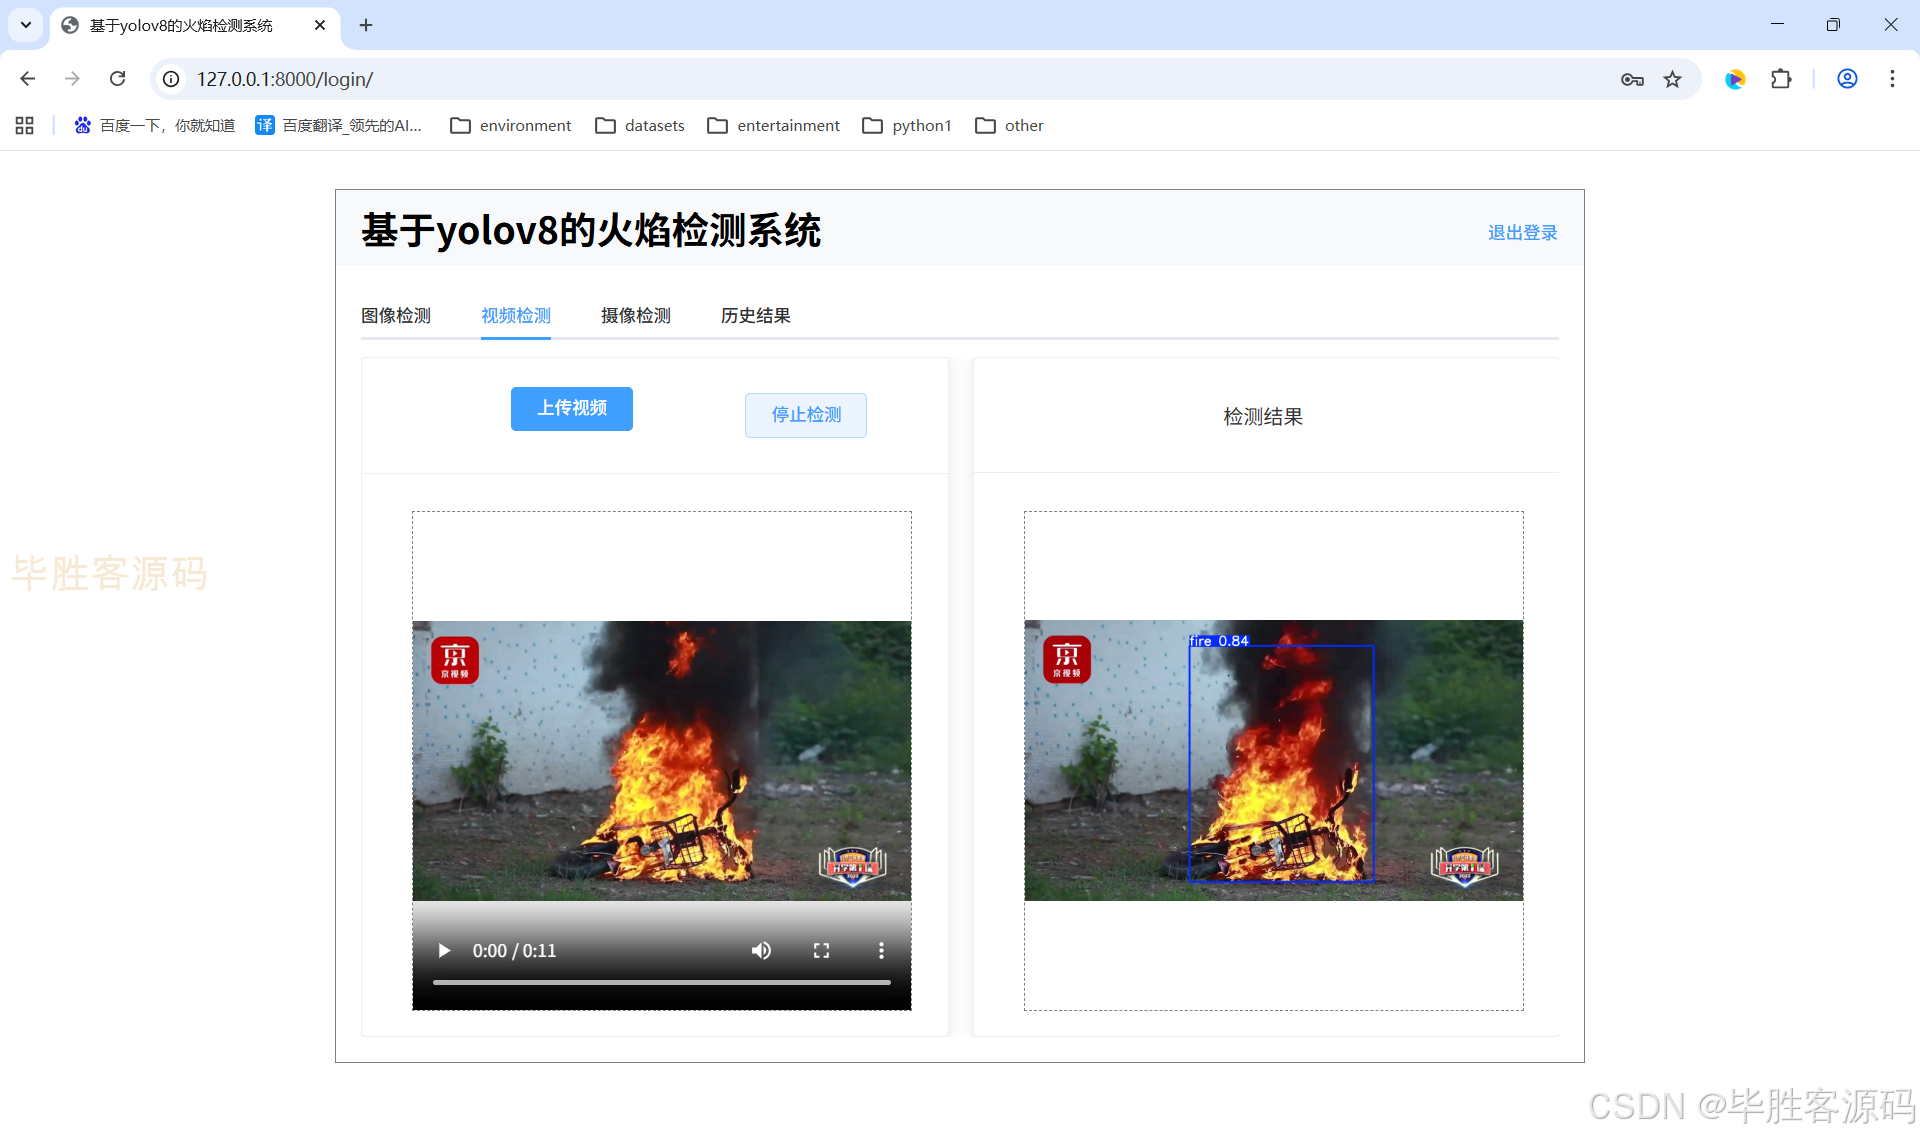The image size is (1920, 1138).
Task: Open the 历史结果 history tab
Action: tap(755, 316)
